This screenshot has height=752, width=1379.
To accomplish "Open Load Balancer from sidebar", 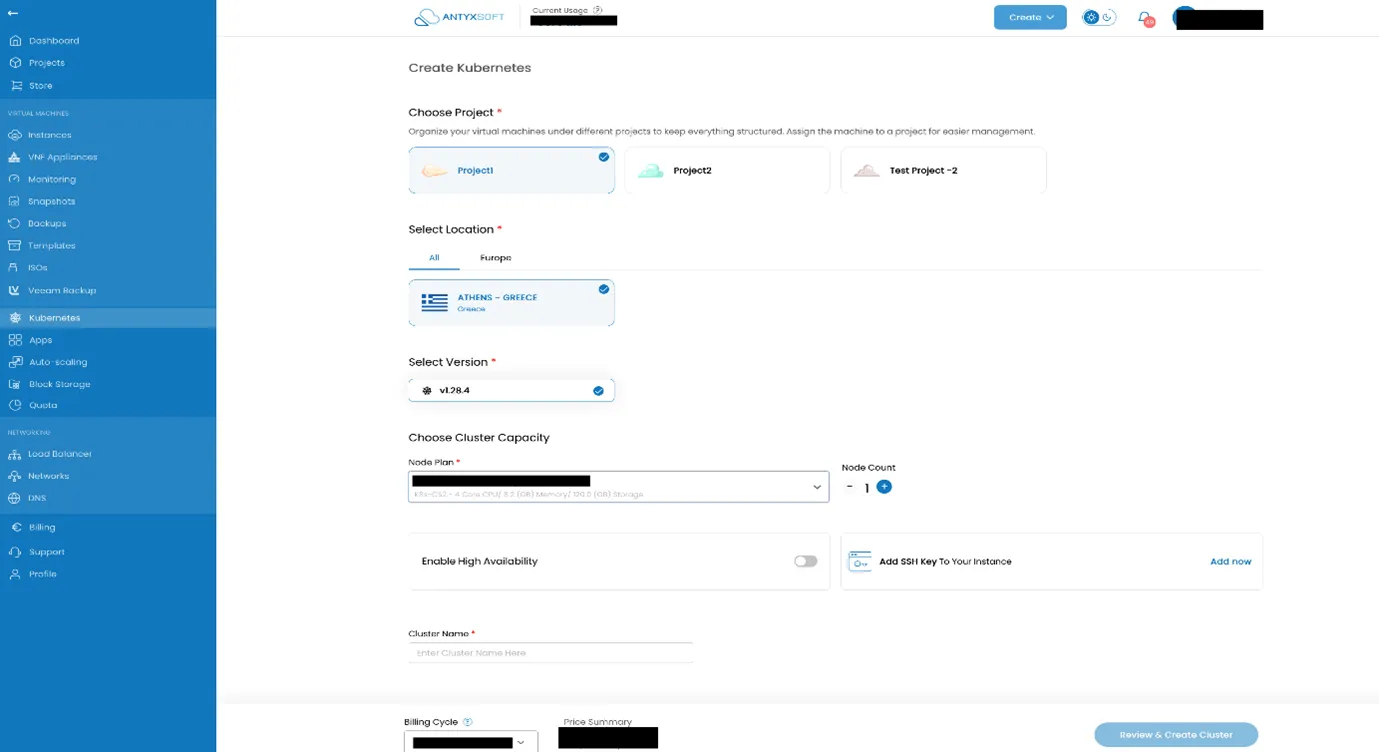I will click(x=59, y=454).
